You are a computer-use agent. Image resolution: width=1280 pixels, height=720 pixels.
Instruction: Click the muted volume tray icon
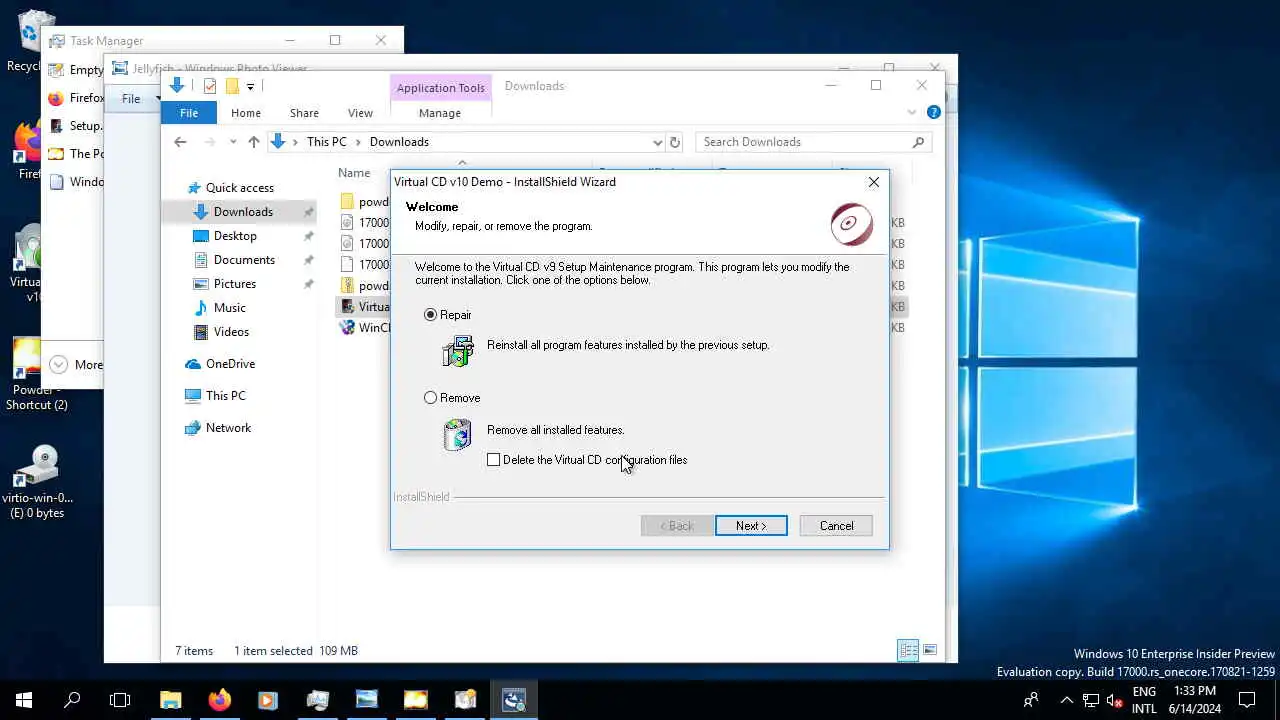pyautogui.click(x=1115, y=700)
